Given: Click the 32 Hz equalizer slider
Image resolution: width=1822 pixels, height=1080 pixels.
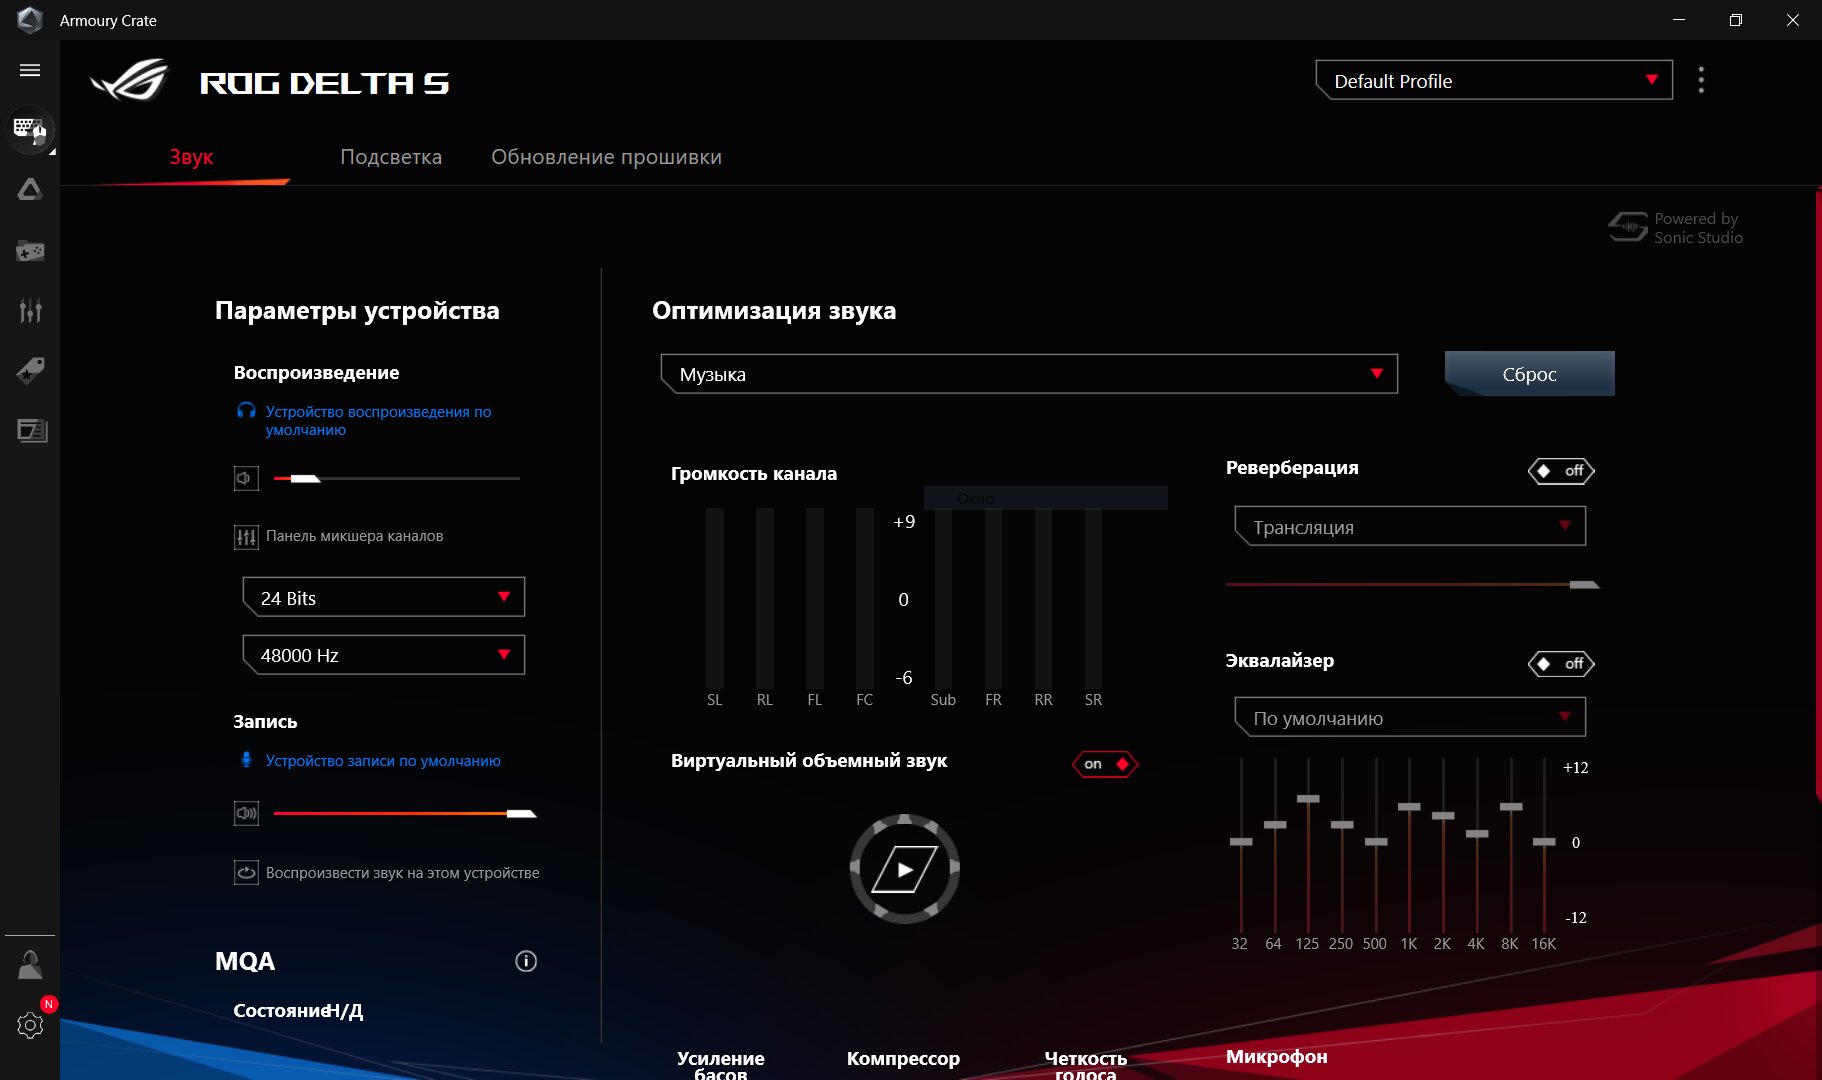Looking at the screenshot, I should coord(1241,842).
